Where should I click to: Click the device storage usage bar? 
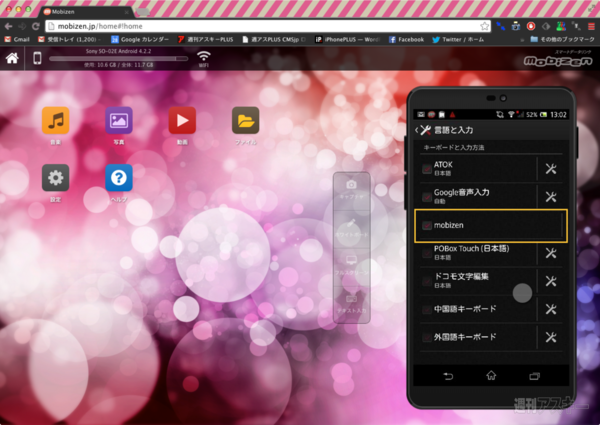pos(119,59)
